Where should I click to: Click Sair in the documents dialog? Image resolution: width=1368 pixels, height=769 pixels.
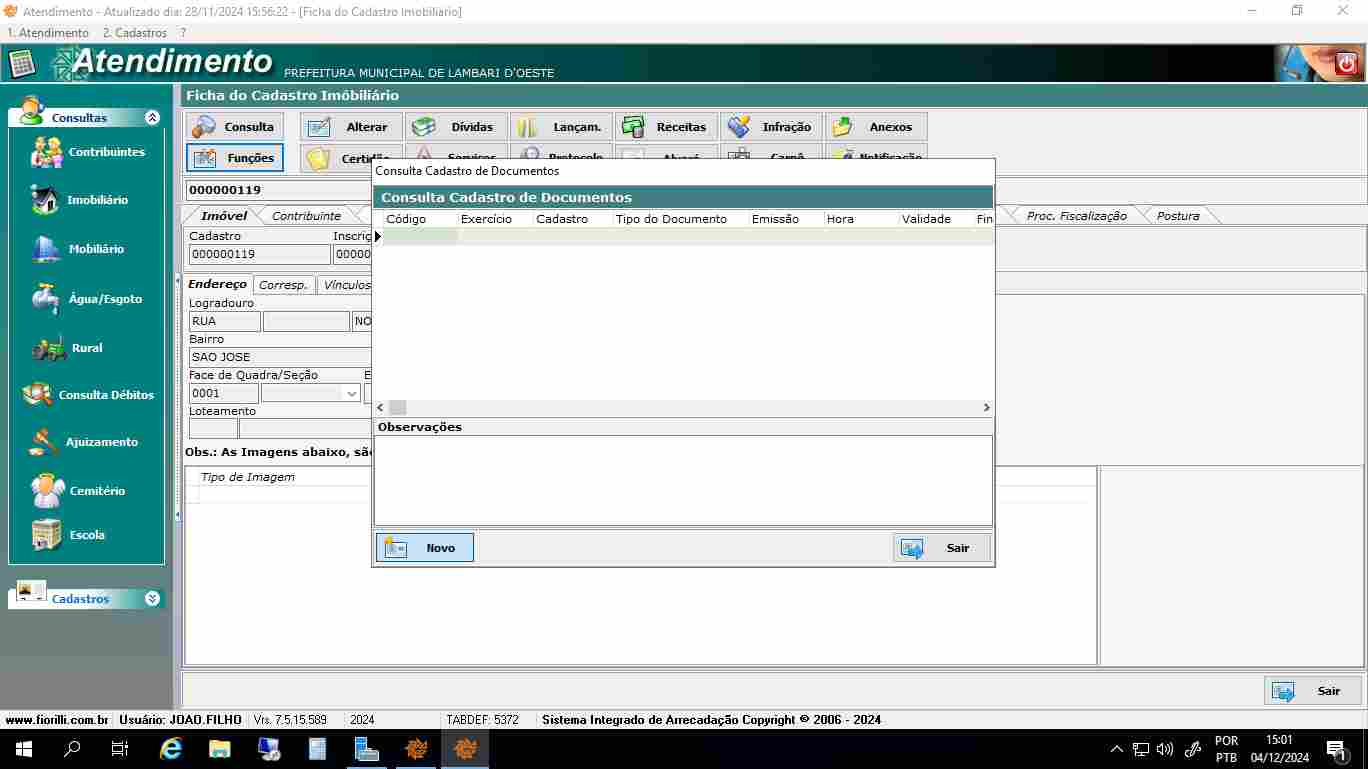coord(941,548)
